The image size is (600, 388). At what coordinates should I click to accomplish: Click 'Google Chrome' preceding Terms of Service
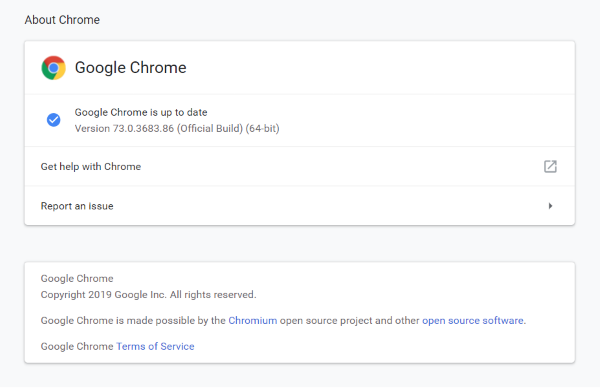[77, 346]
